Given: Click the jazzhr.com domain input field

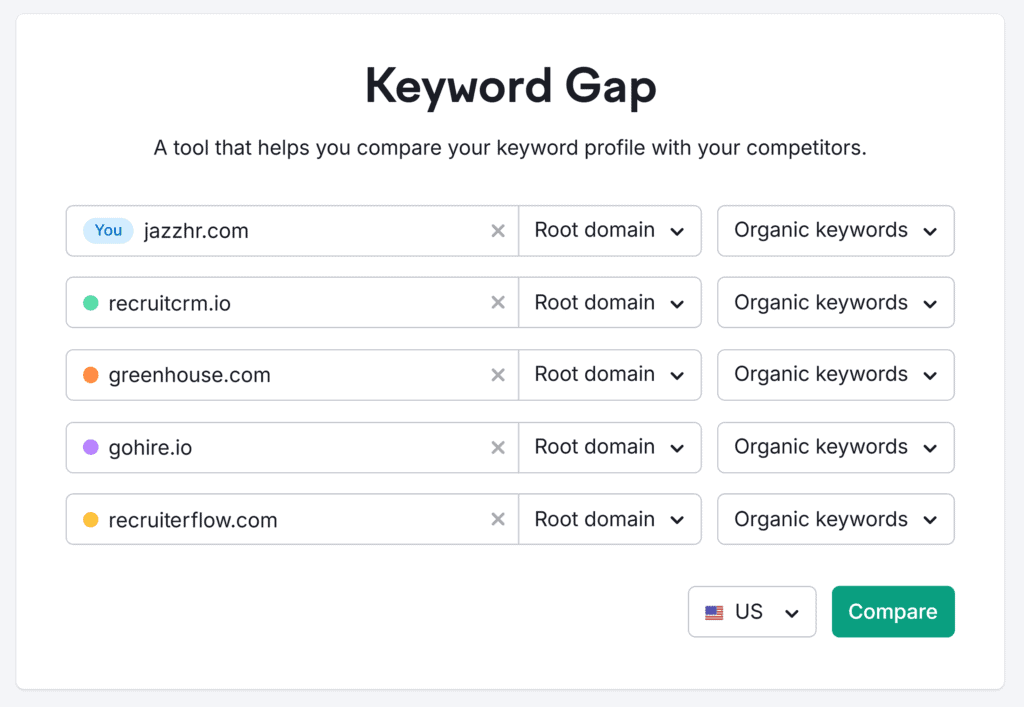Looking at the screenshot, I should tap(310, 231).
